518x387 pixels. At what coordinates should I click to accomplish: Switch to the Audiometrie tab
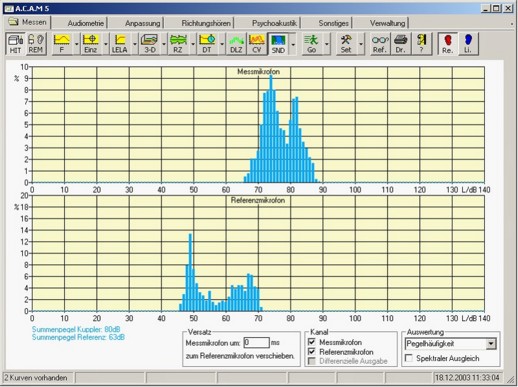[x=86, y=23]
